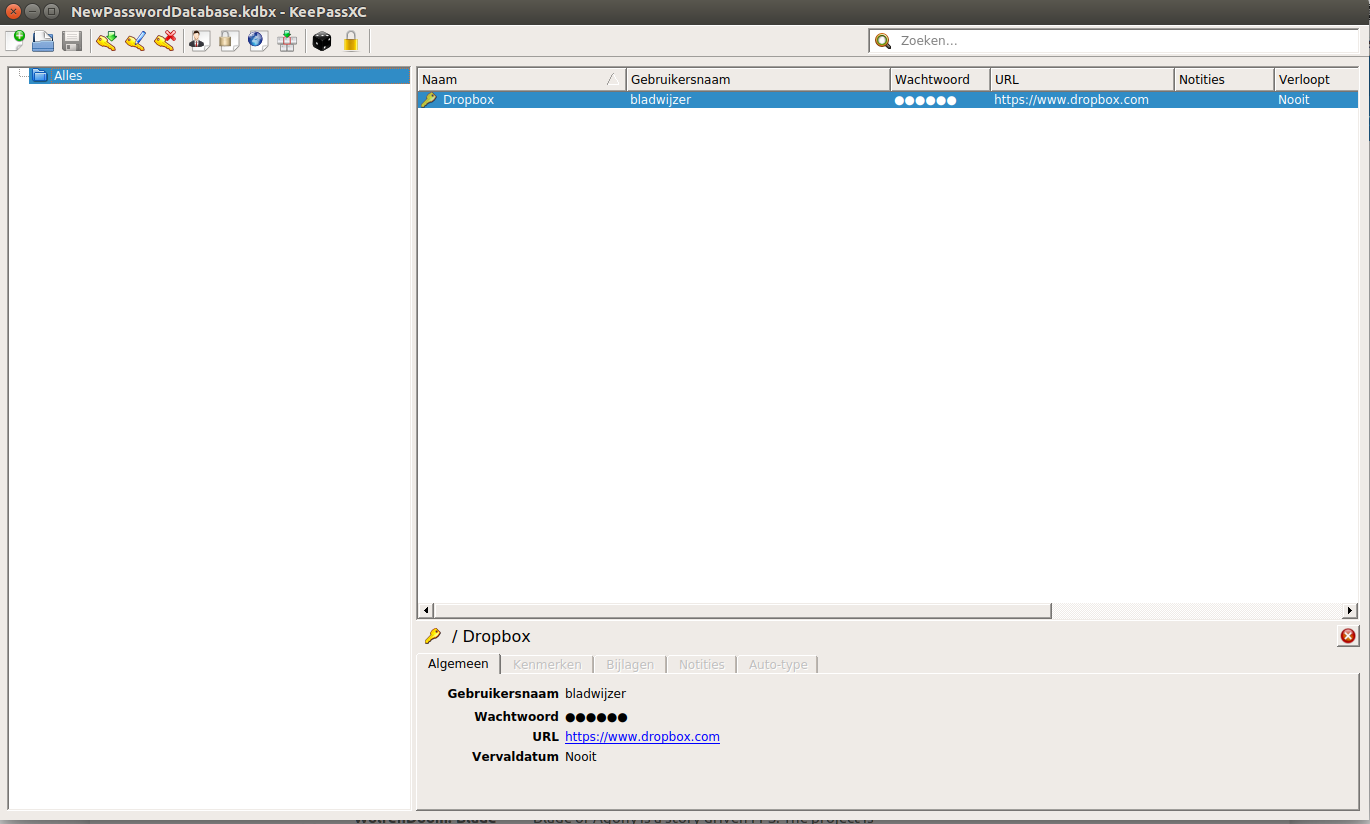Sort by the Gebruikersnaam column header

pyautogui.click(x=757, y=80)
